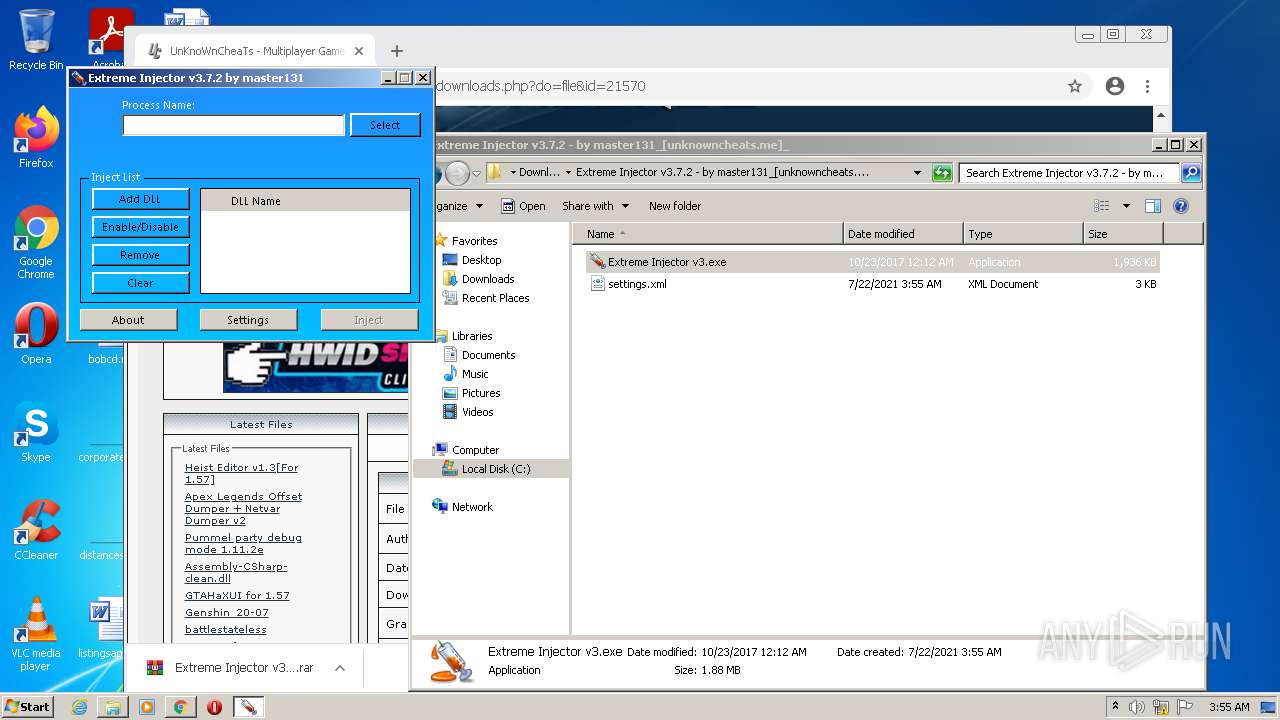
Task: Click Explorer search box
Action: click(x=1069, y=173)
